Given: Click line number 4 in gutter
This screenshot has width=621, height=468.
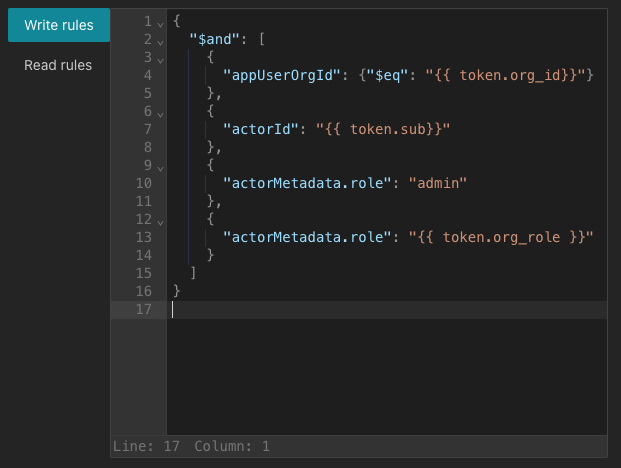Looking at the screenshot, I should pyautogui.click(x=148, y=75).
